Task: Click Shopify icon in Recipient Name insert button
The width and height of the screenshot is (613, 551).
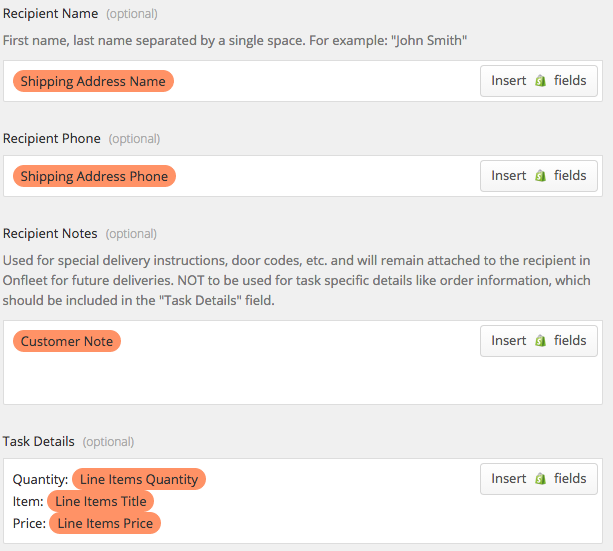Action: (x=540, y=81)
